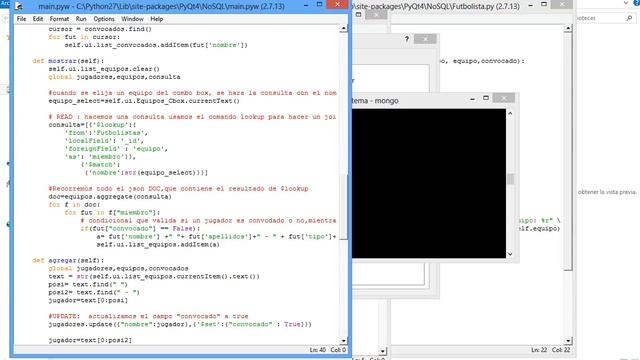640x360 pixels.
Task: Open the Run menu in main.pyw
Action: click(81, 19)
